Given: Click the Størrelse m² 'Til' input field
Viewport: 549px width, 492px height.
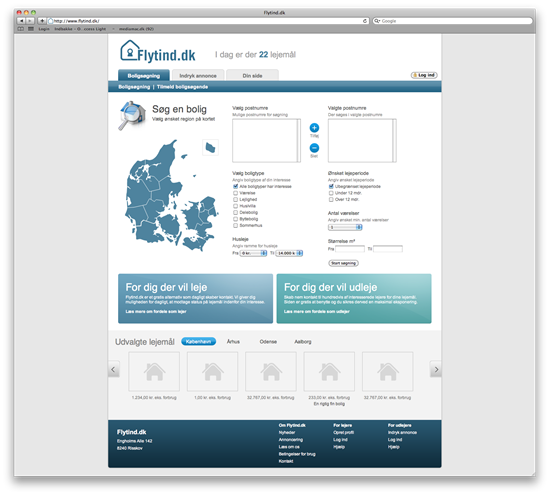Looking at the screenshot, I should (388, 249).
